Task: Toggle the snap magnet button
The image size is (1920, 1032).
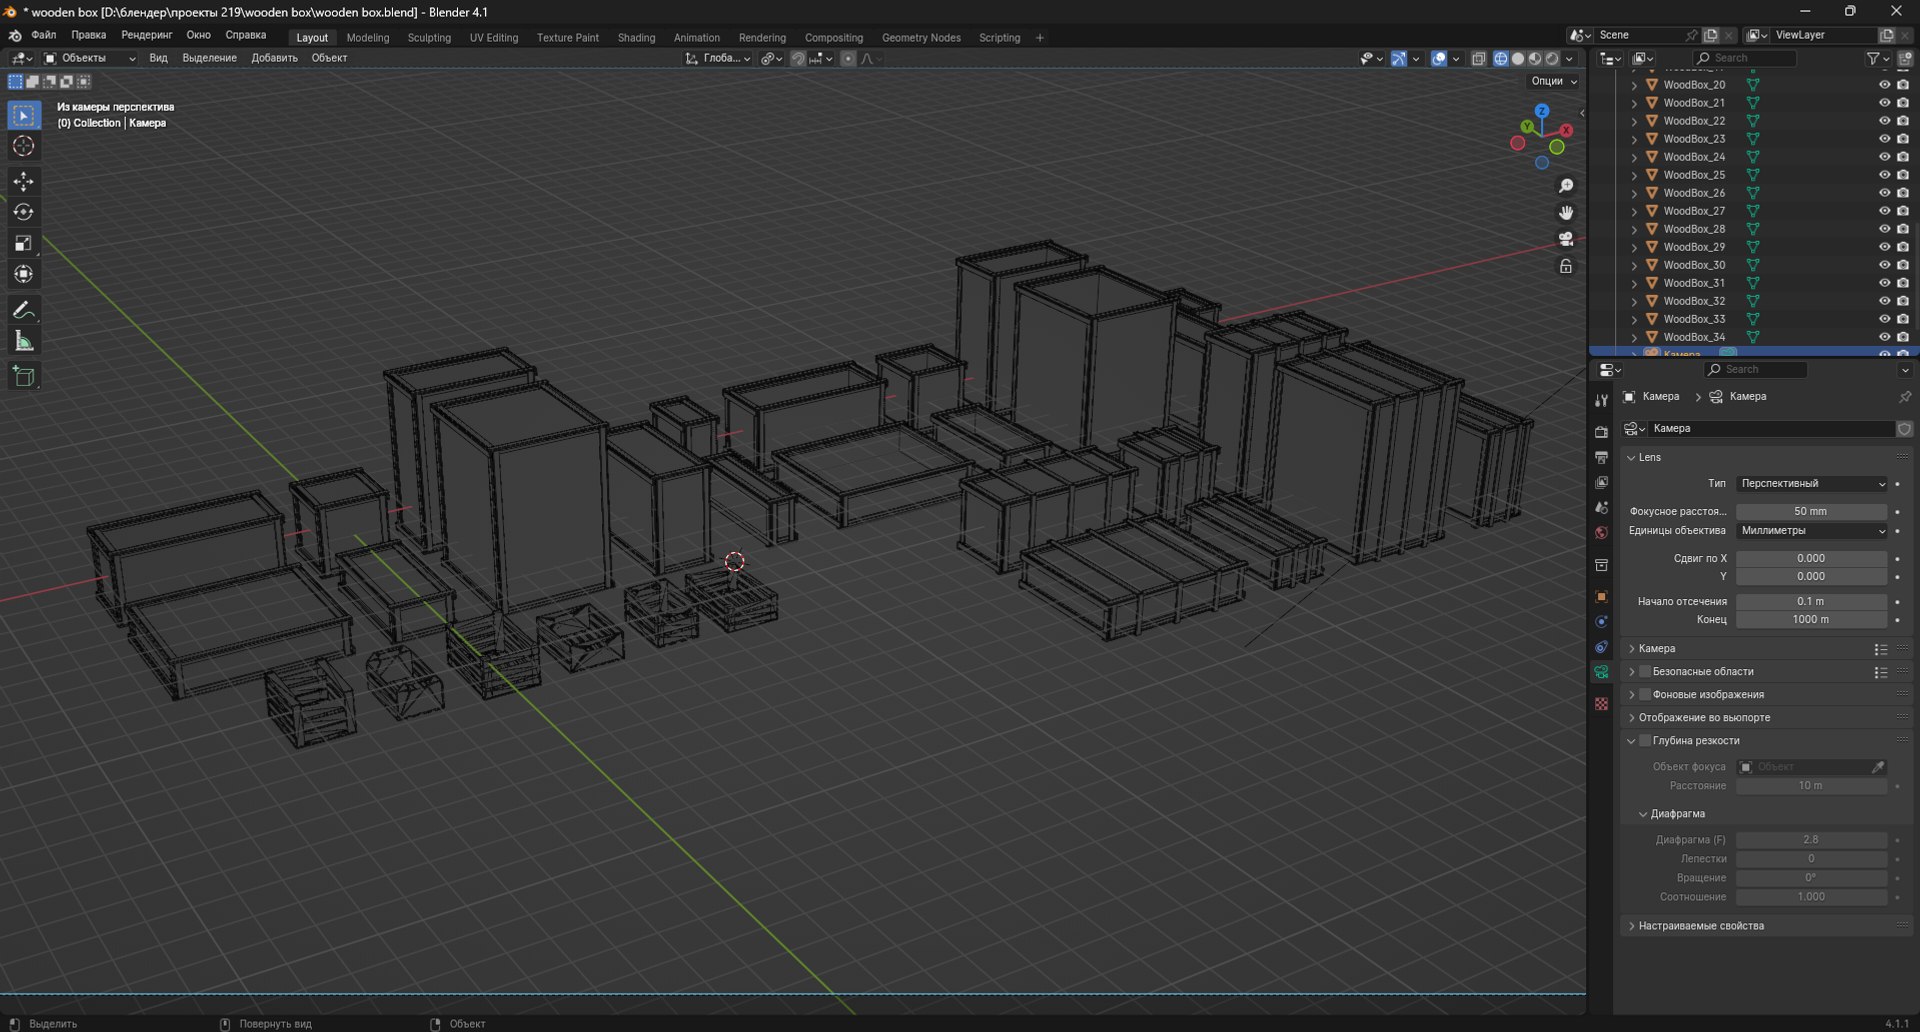Action: tap(798, 58)
